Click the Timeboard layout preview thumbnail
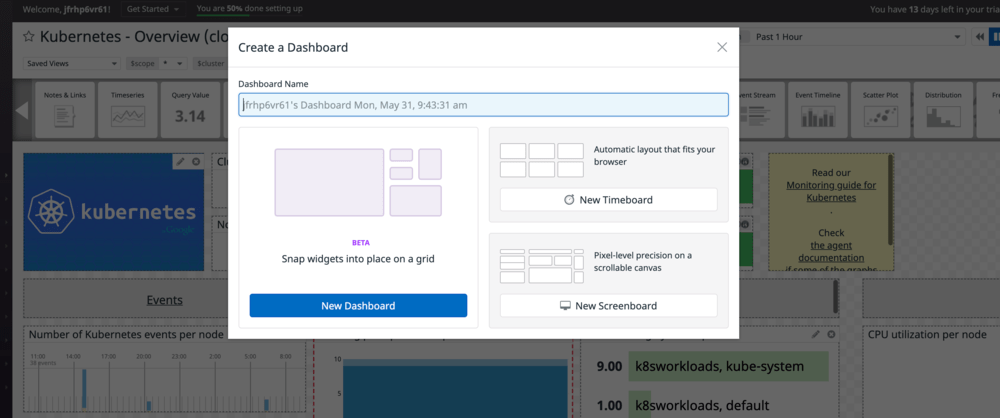Viewport: 1000px width, 418px height. [x=541, y=160]
